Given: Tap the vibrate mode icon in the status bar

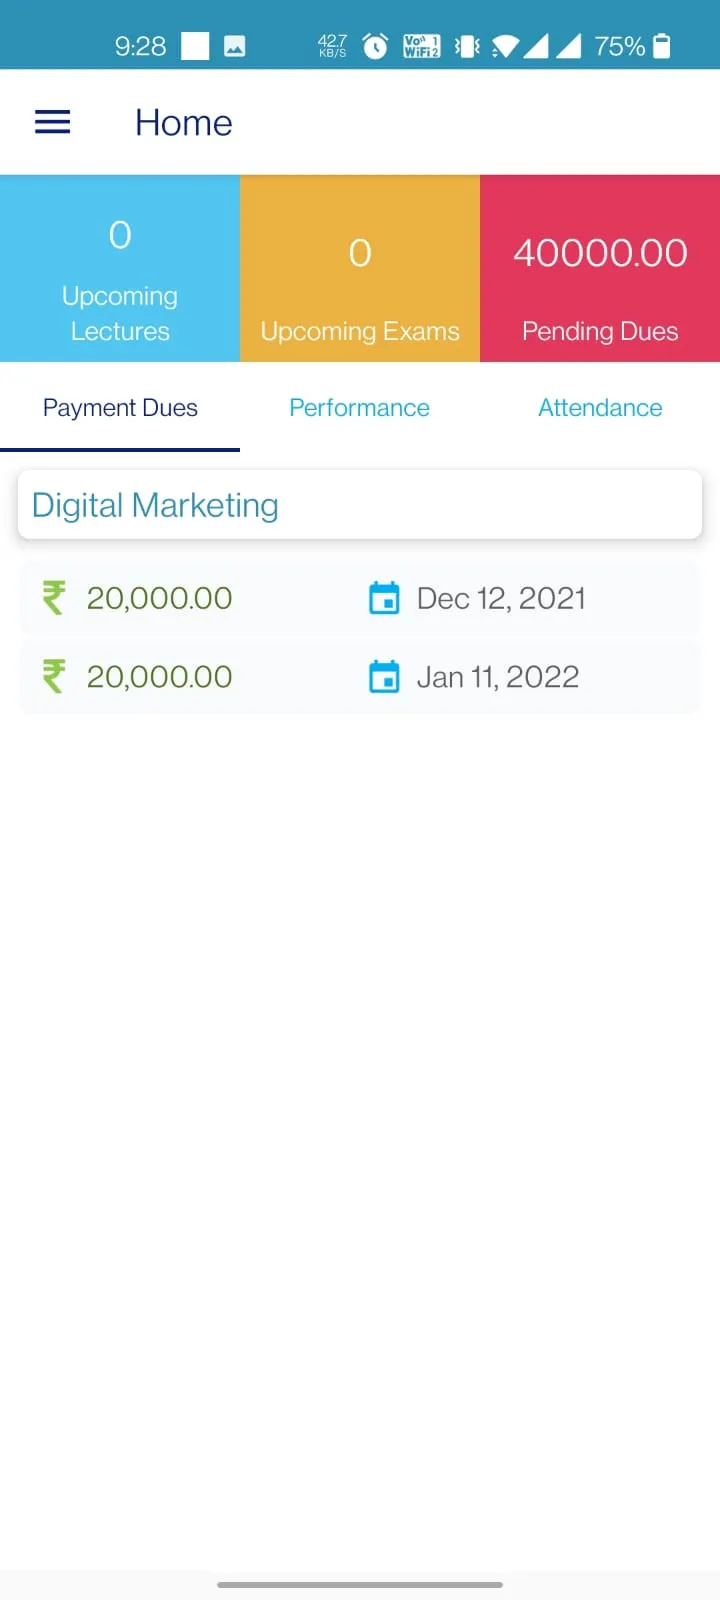Looking at the screenshot, I should (467, 46).
